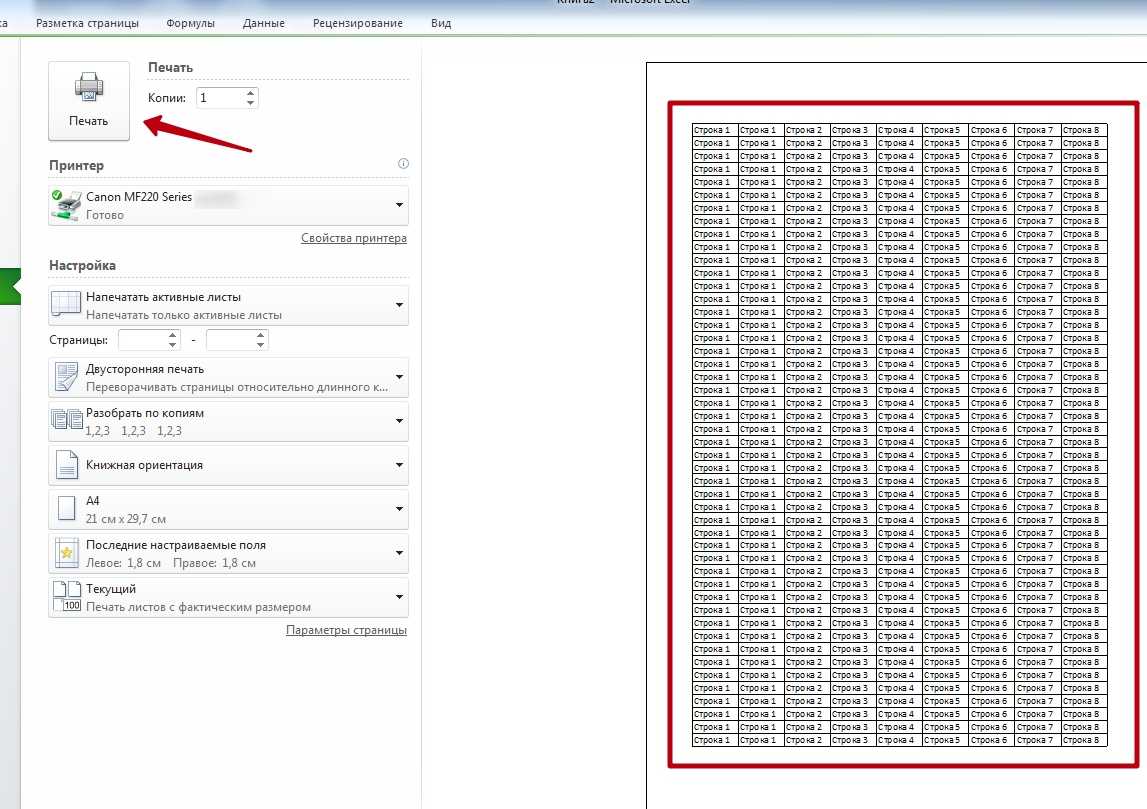
Task: Click the duplex printing icon
Action: pos(66,377)
